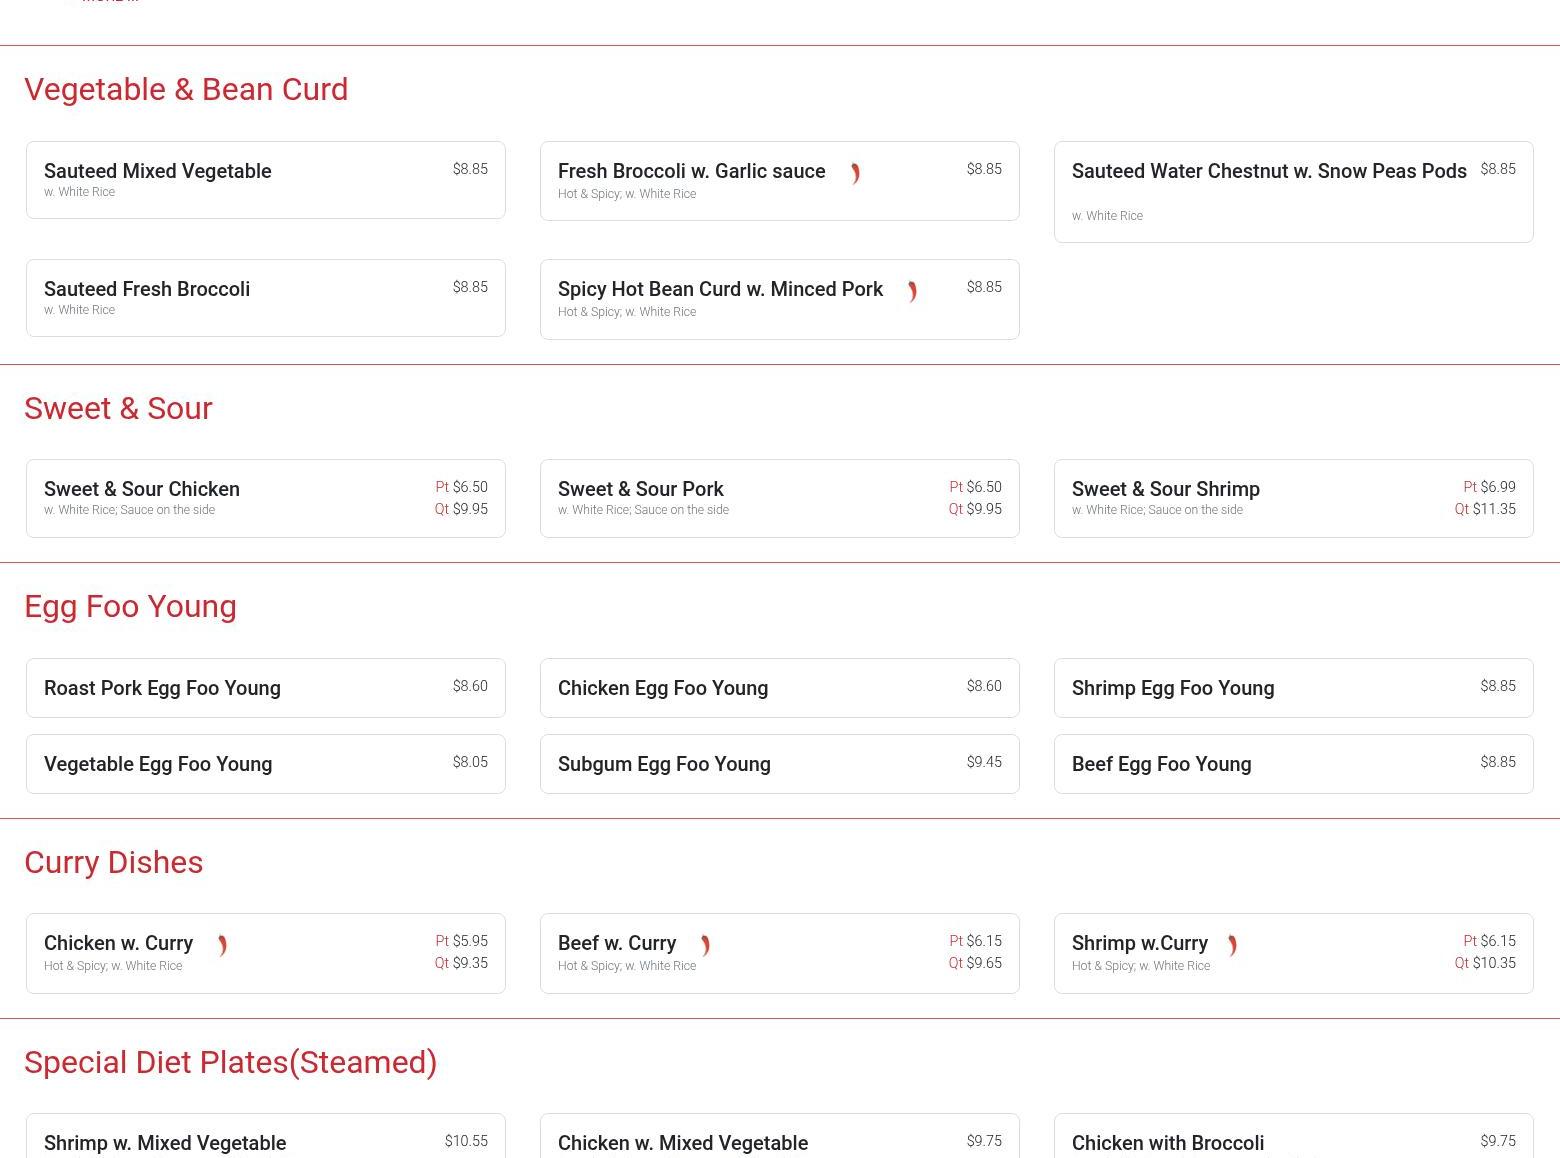
Task: Click the spicy pepper icon by Shrimp w.Curry
Action: [1232, 946]
